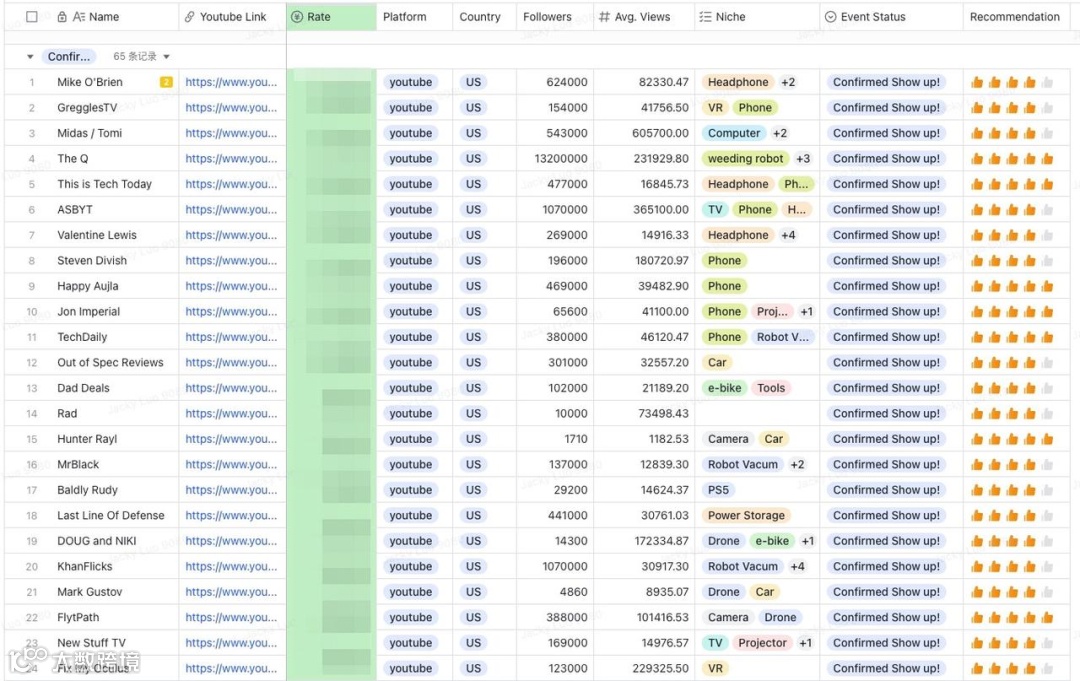Open Event Status dropdown for TechDaily
This screenshot has height=681, width=1080.
[886, 337]
